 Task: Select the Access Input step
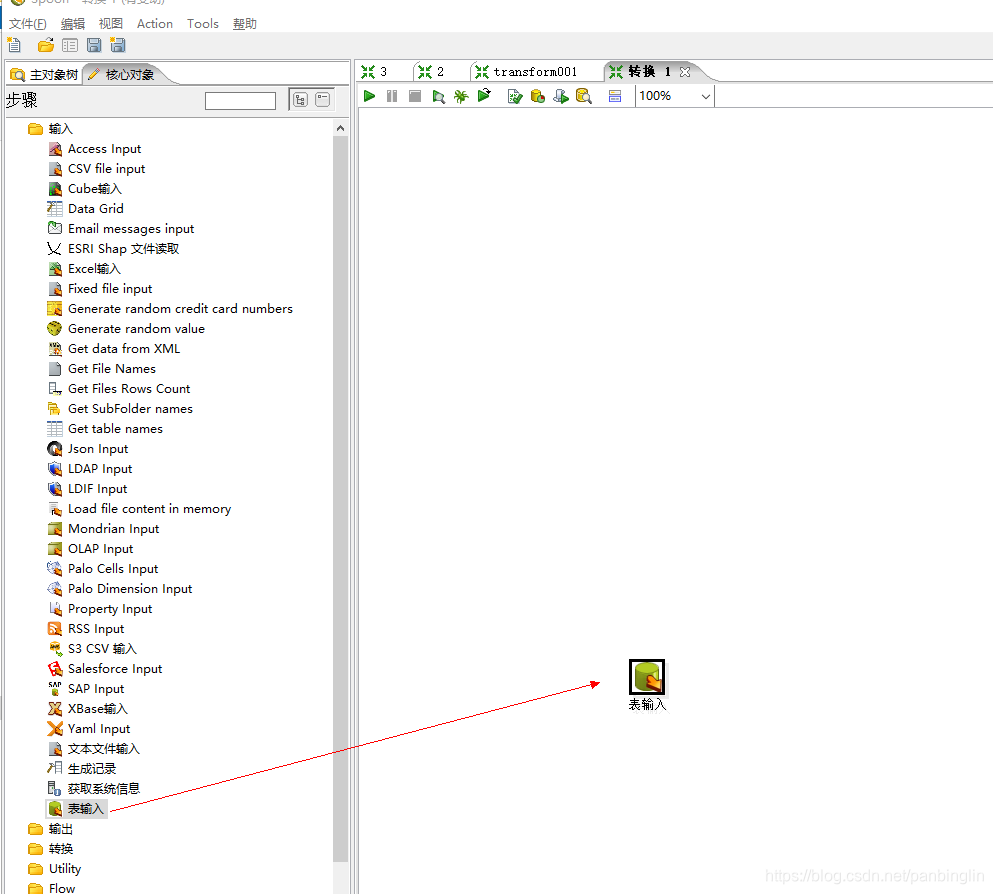(94, 149)
